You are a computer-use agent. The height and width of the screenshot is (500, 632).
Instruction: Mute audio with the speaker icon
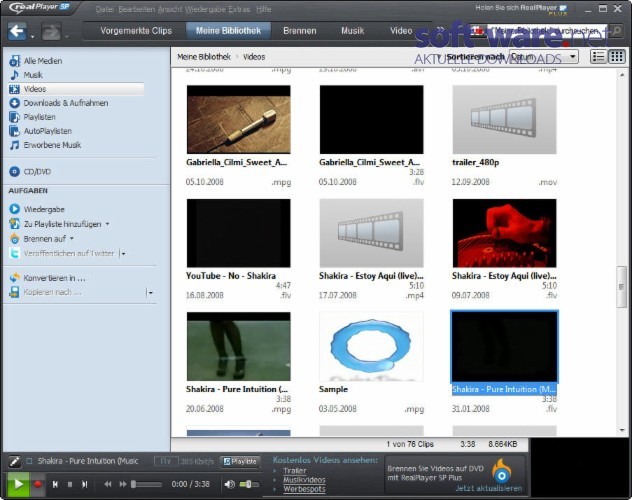tap(230, 484)
